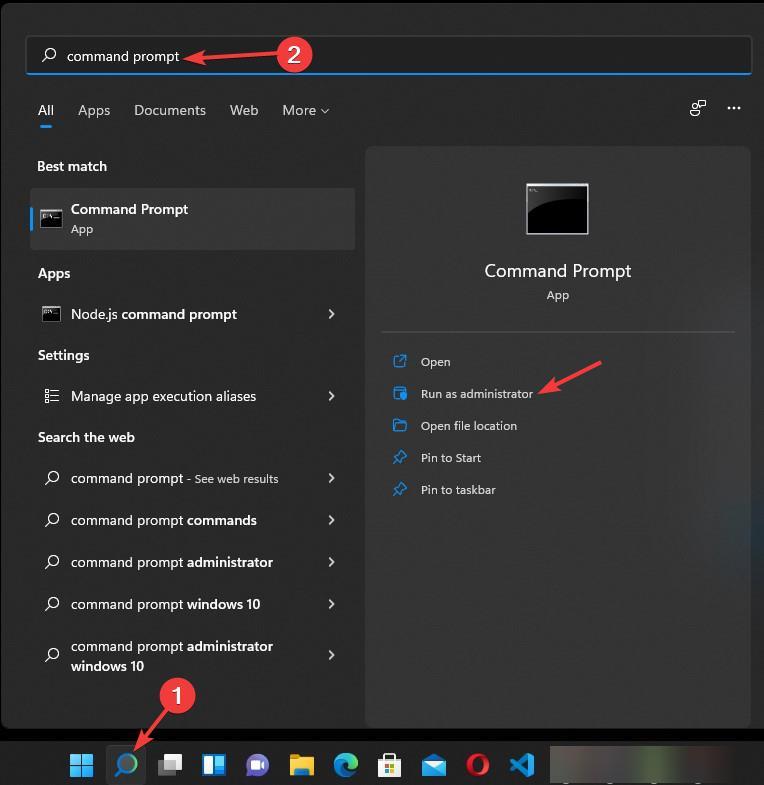Screen dimensions: 764x785
Task: Click search icon beside 'command prompt commands'
Action: click(x=52, y=520)
